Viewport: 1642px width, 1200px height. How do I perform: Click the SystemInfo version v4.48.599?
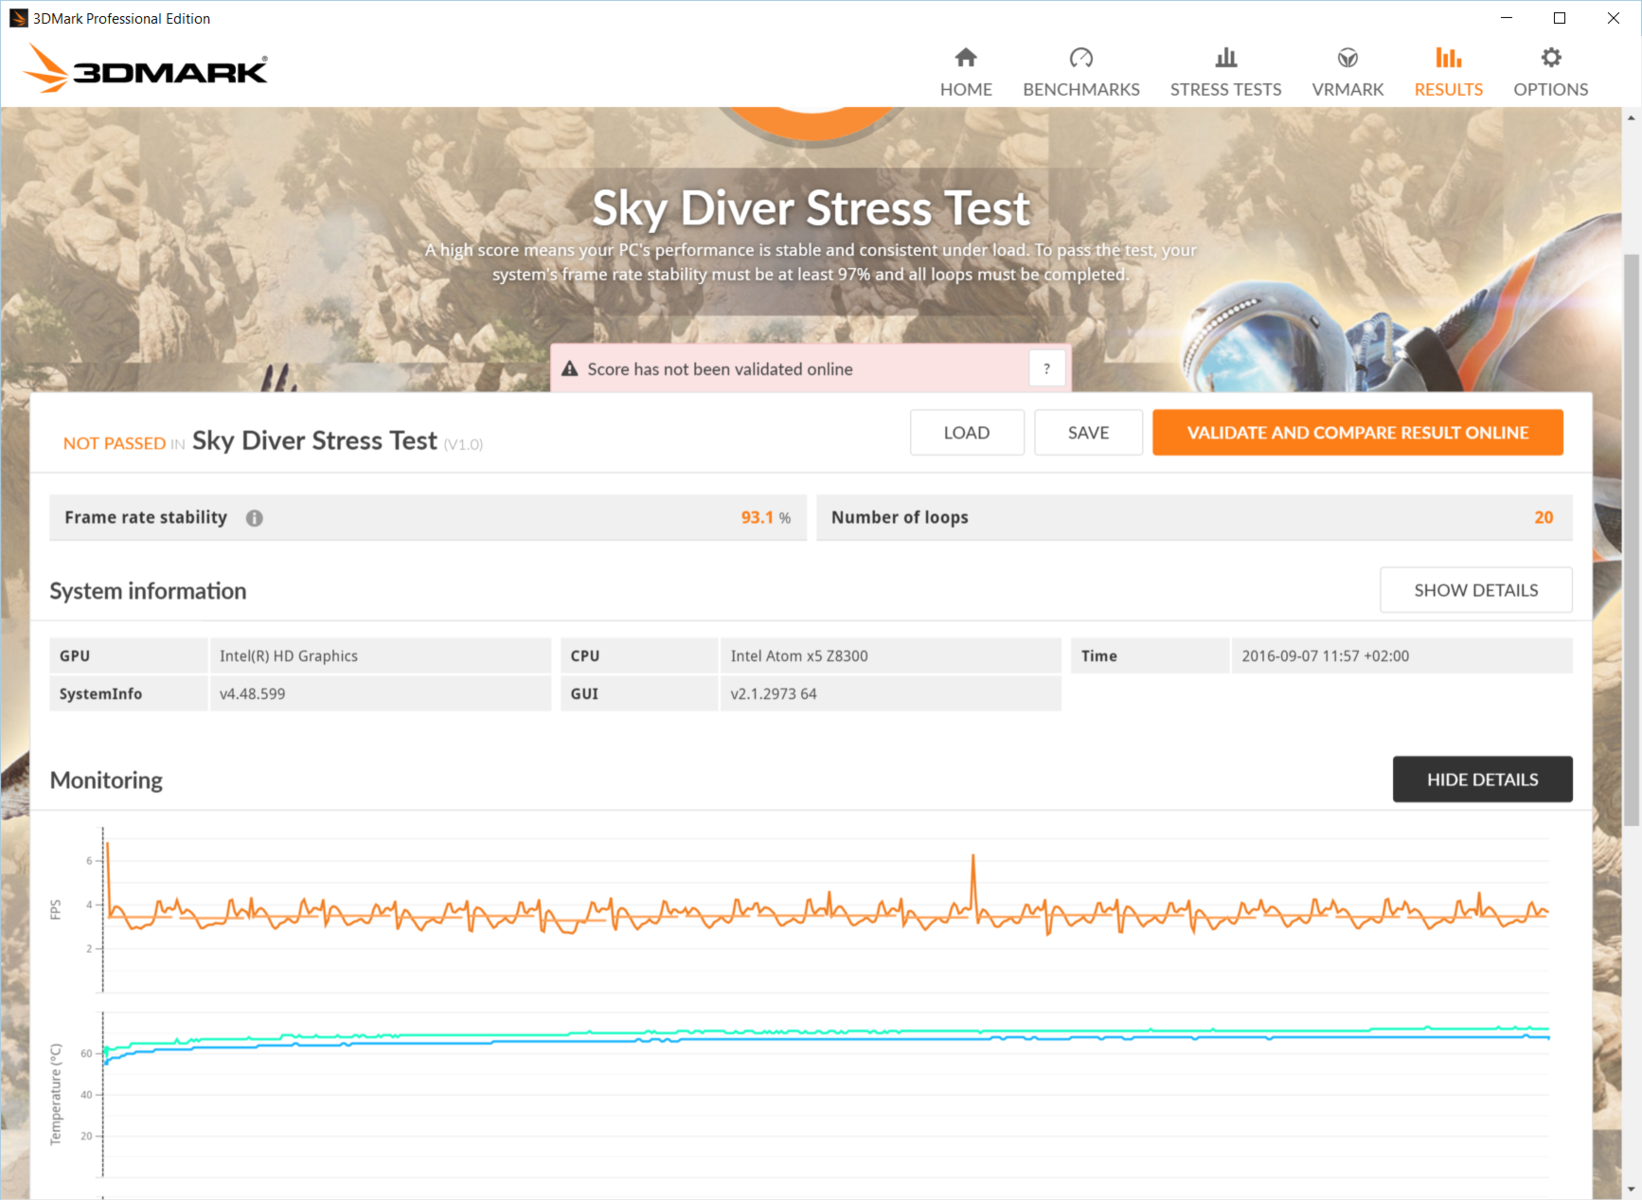click(x=252, y=694)
